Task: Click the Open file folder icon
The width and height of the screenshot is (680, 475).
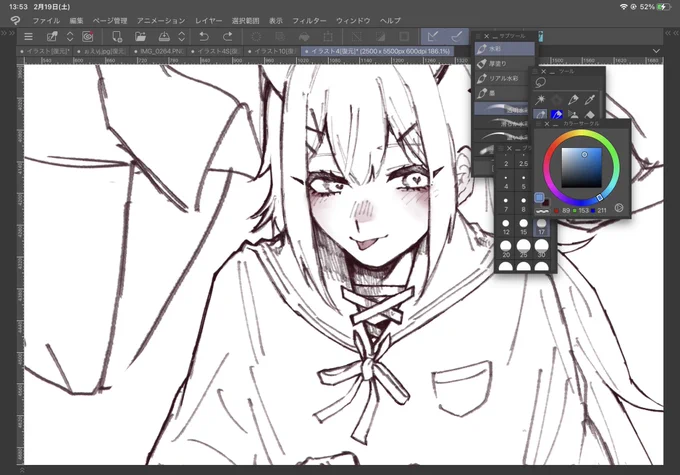Action: 140,37
